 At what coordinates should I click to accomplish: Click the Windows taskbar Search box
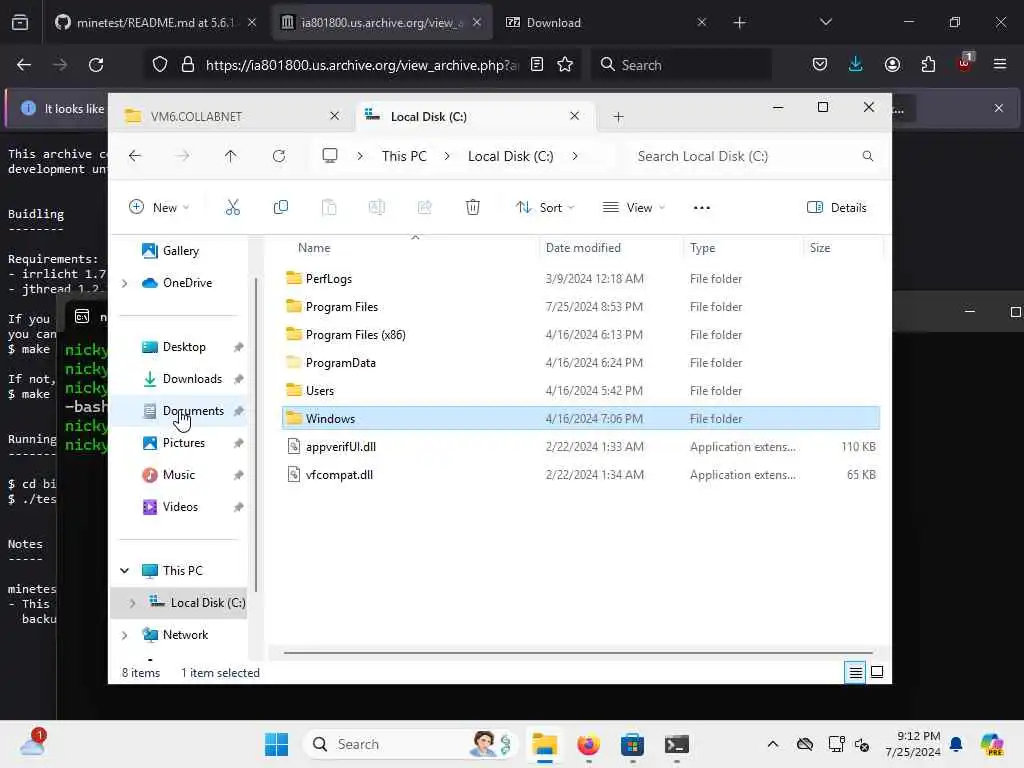[410, 744]
